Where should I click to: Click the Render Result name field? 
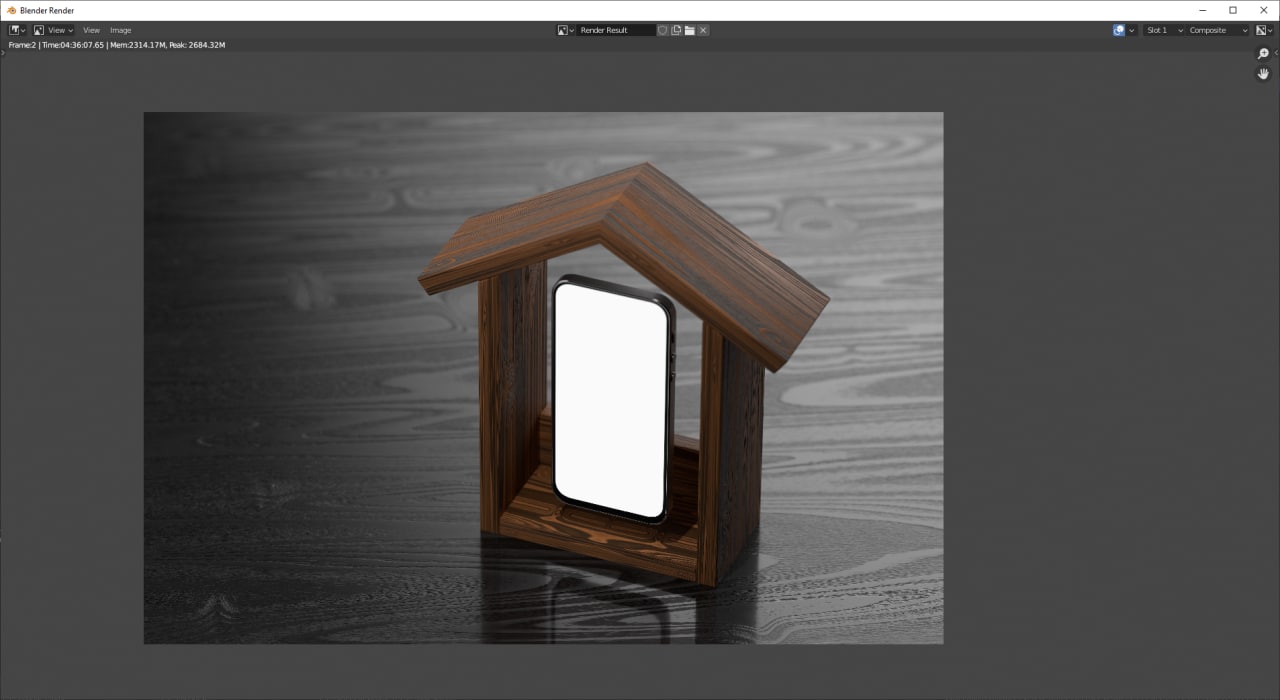[x=616, y=30]
